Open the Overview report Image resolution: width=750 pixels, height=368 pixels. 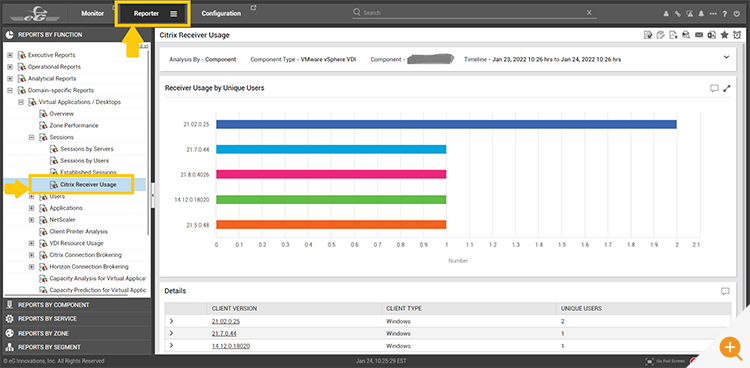point(62,114)
